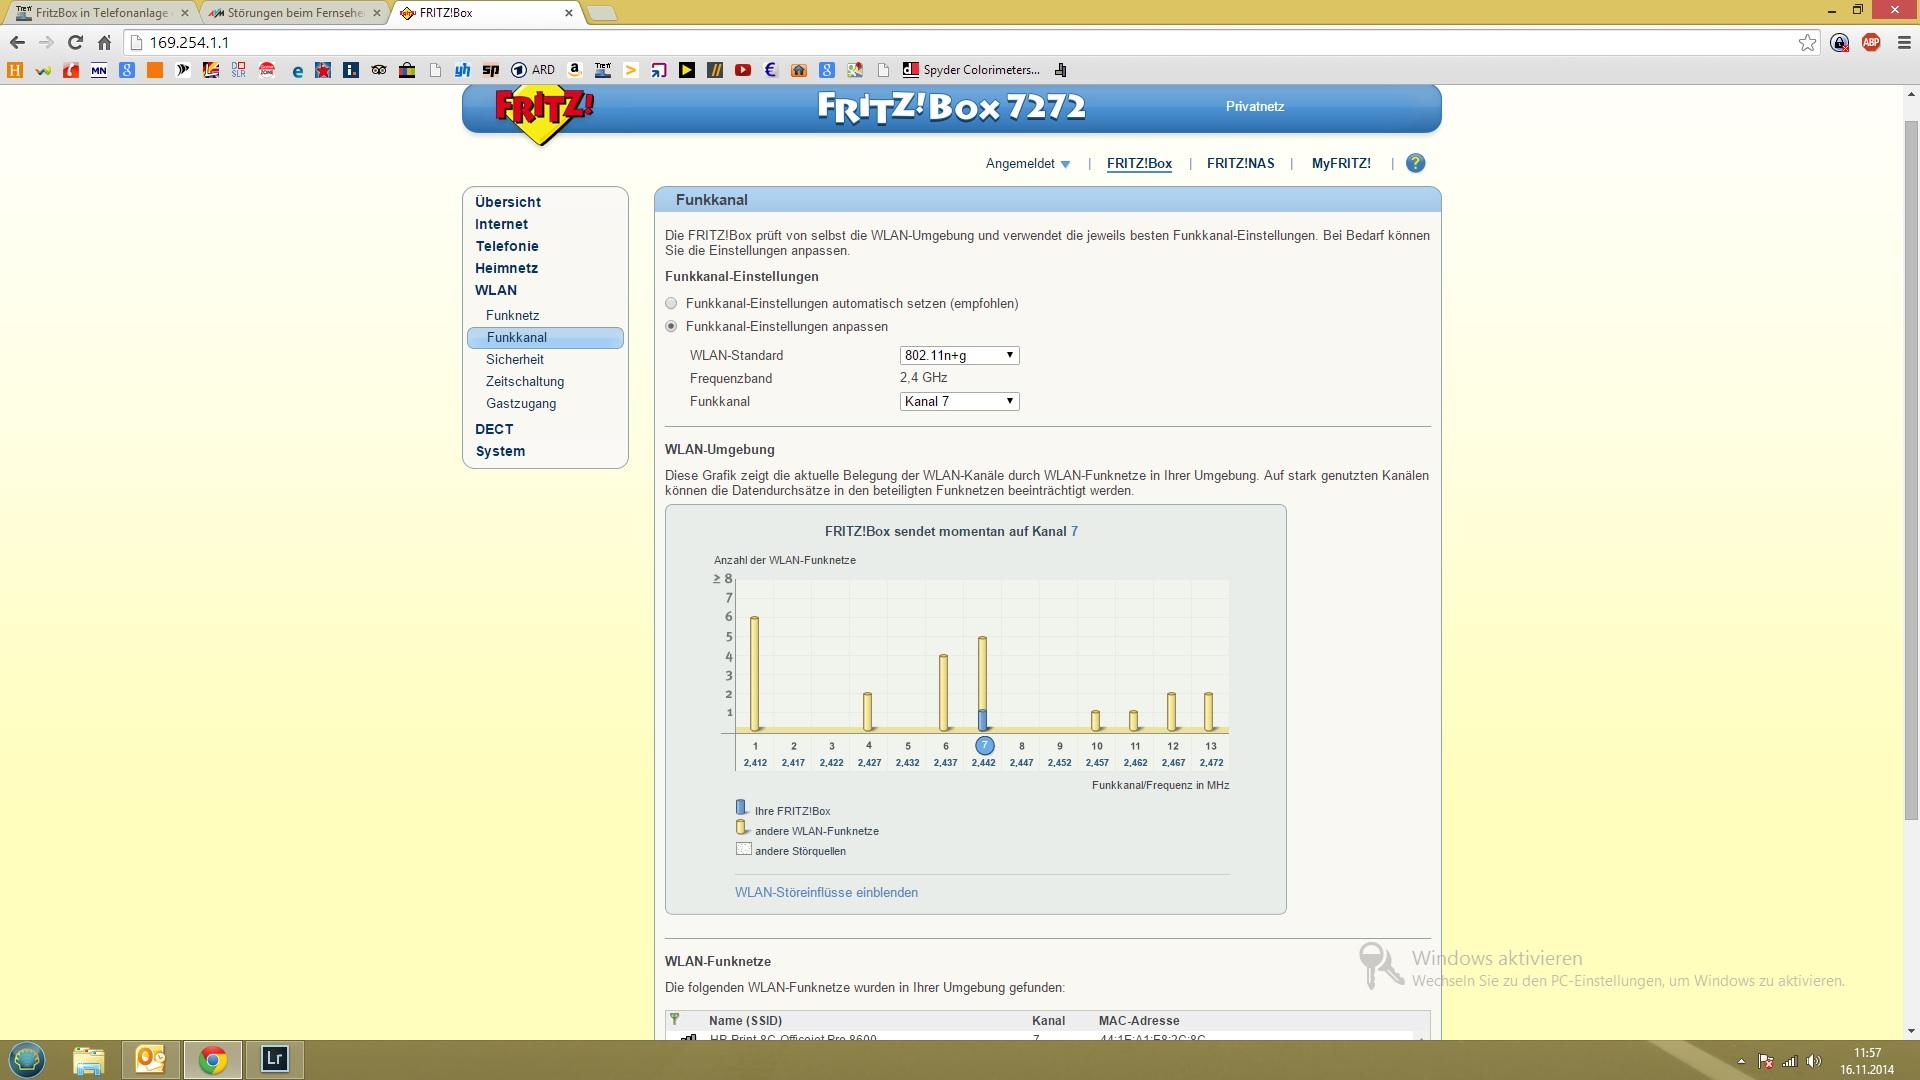Screen dimensions: 1920x1080
Task: Open the TripAdvisor owl bookmark
Action: click(x=379, y=70)
